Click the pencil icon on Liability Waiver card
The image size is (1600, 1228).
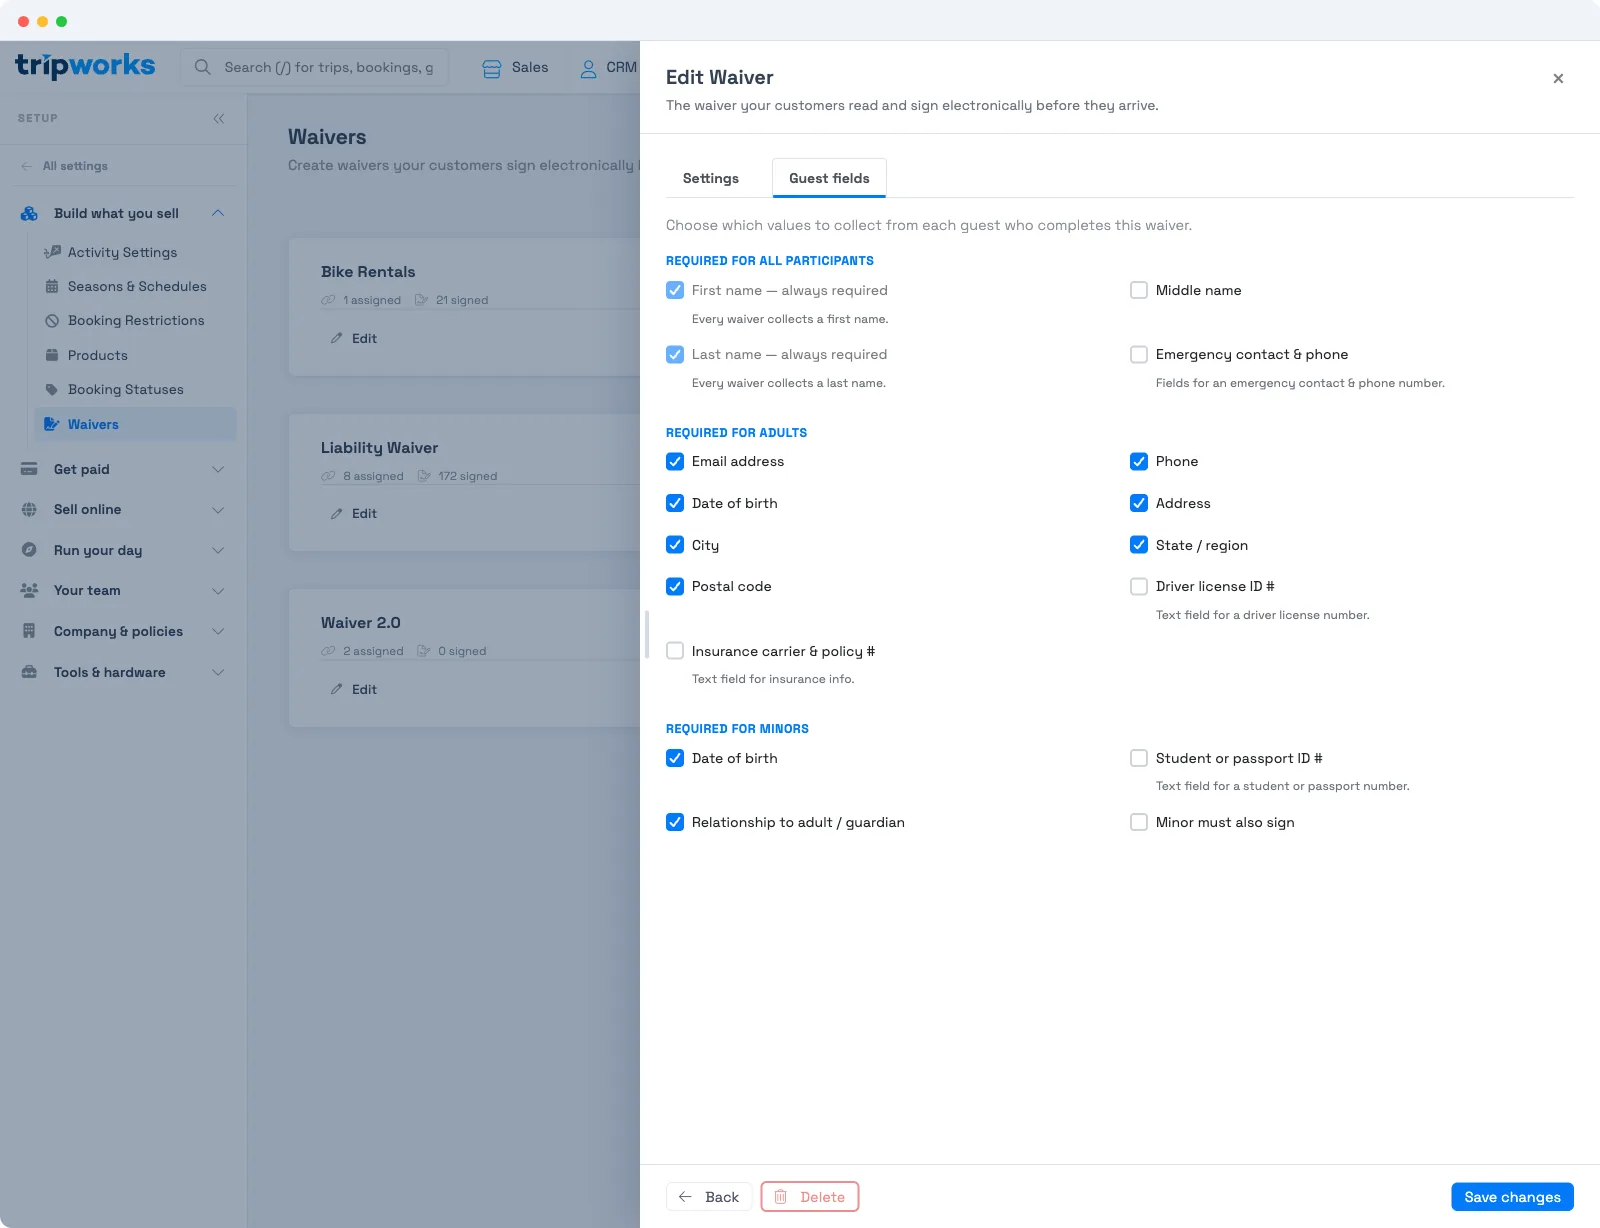[337, 513]
